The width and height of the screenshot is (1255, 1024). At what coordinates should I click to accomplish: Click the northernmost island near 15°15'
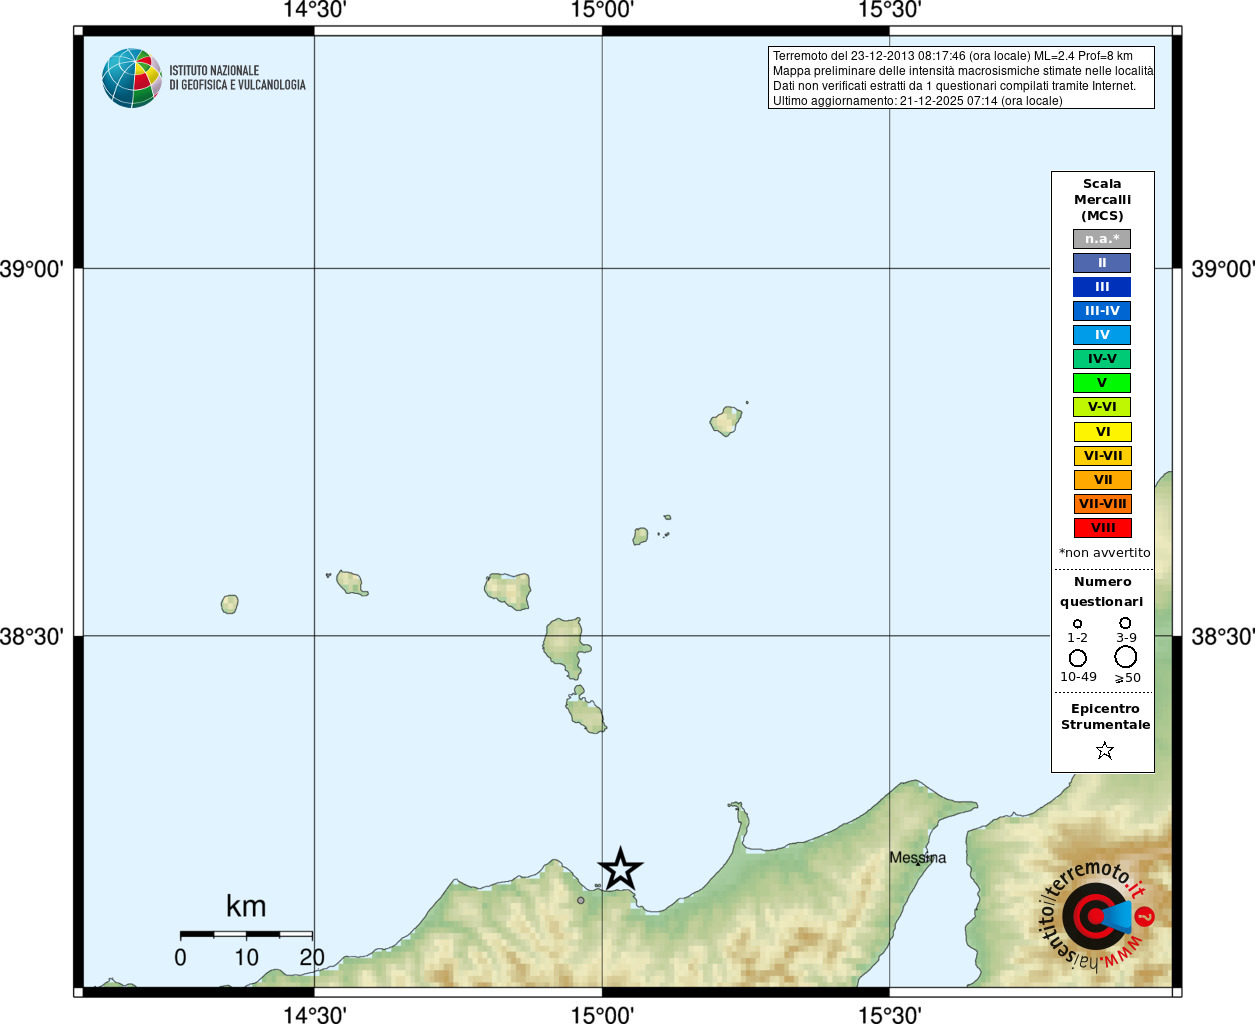(727, 420)
